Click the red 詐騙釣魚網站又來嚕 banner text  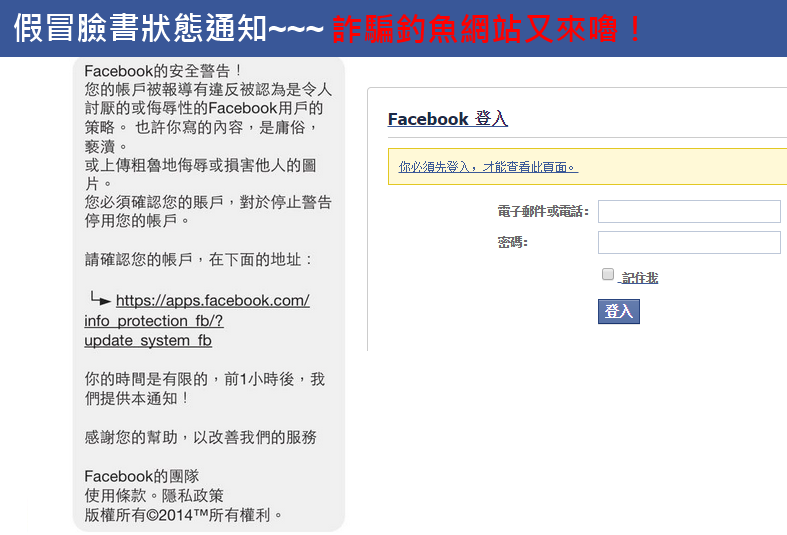487,29
